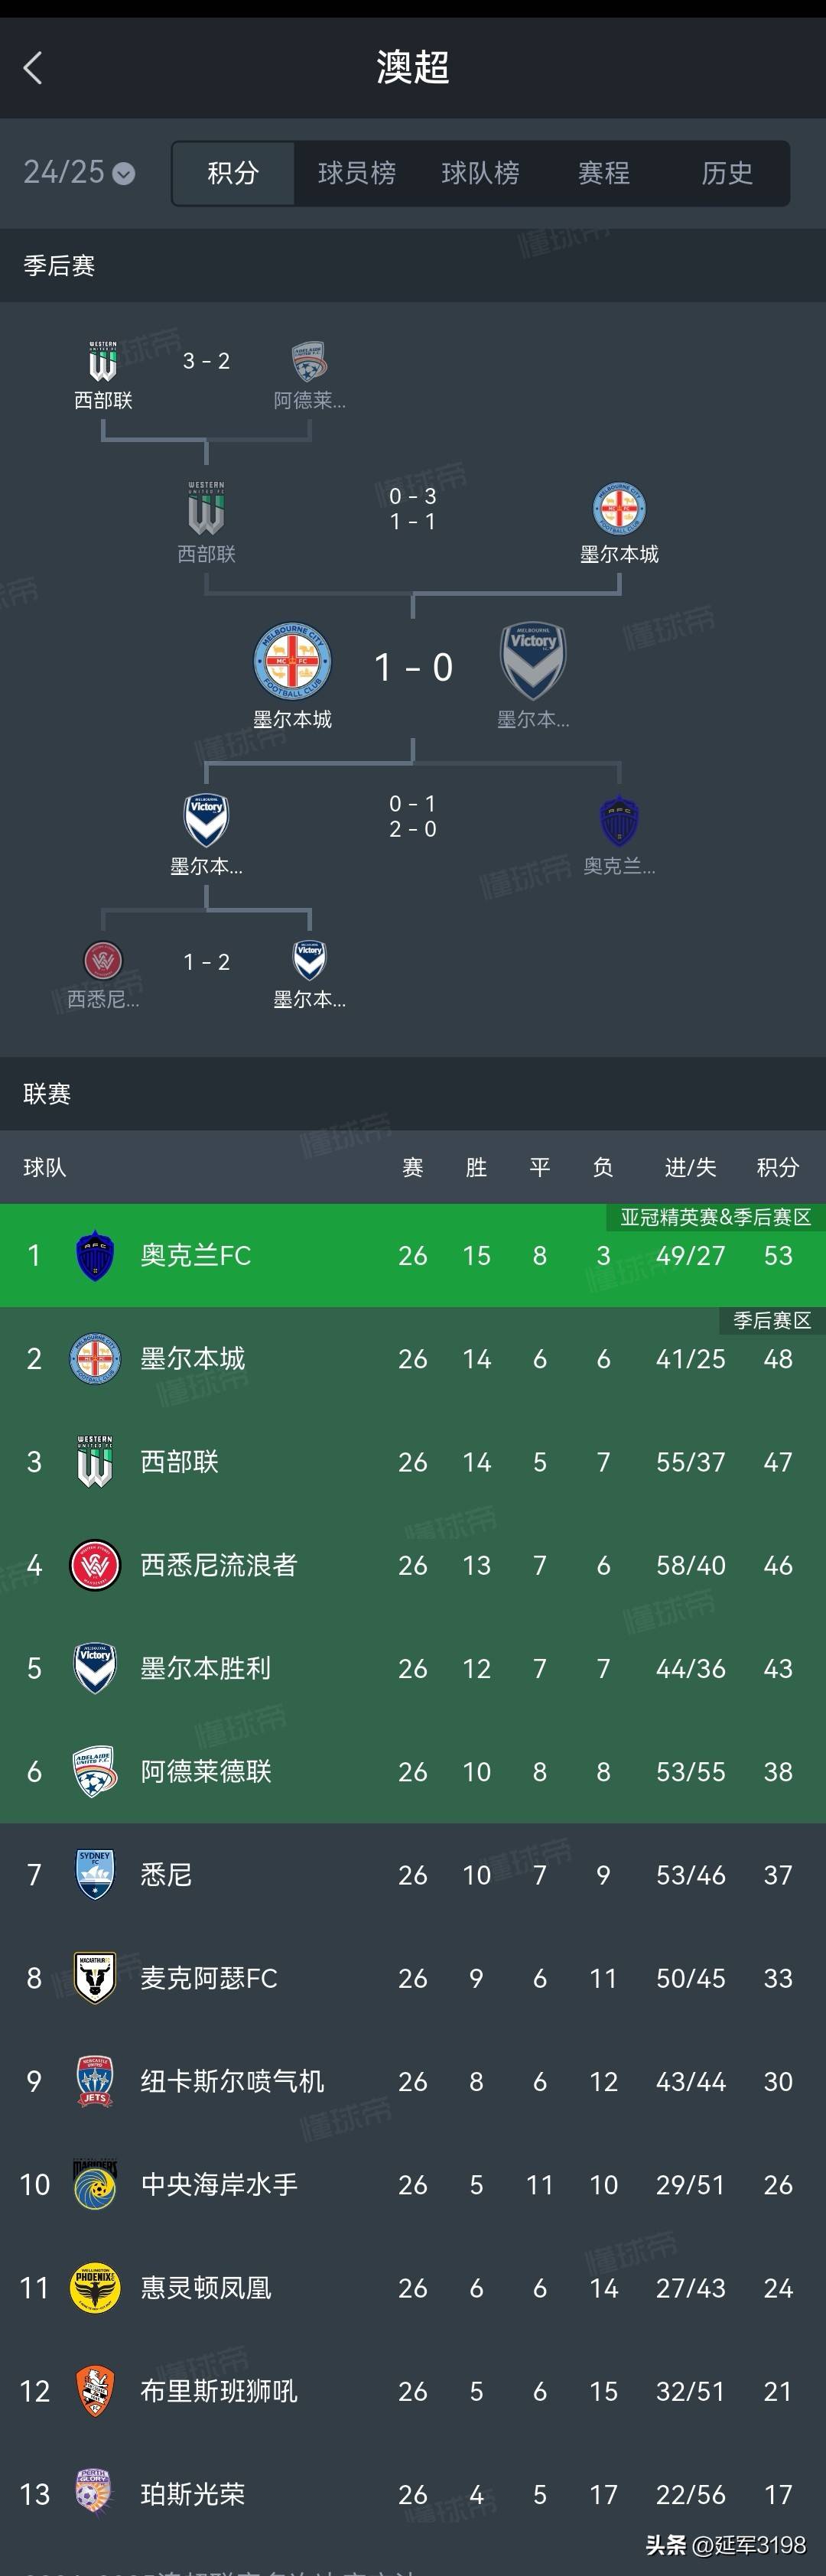Open the 1 - 0 final match score

pyautogui.click(x=413, y=667)
